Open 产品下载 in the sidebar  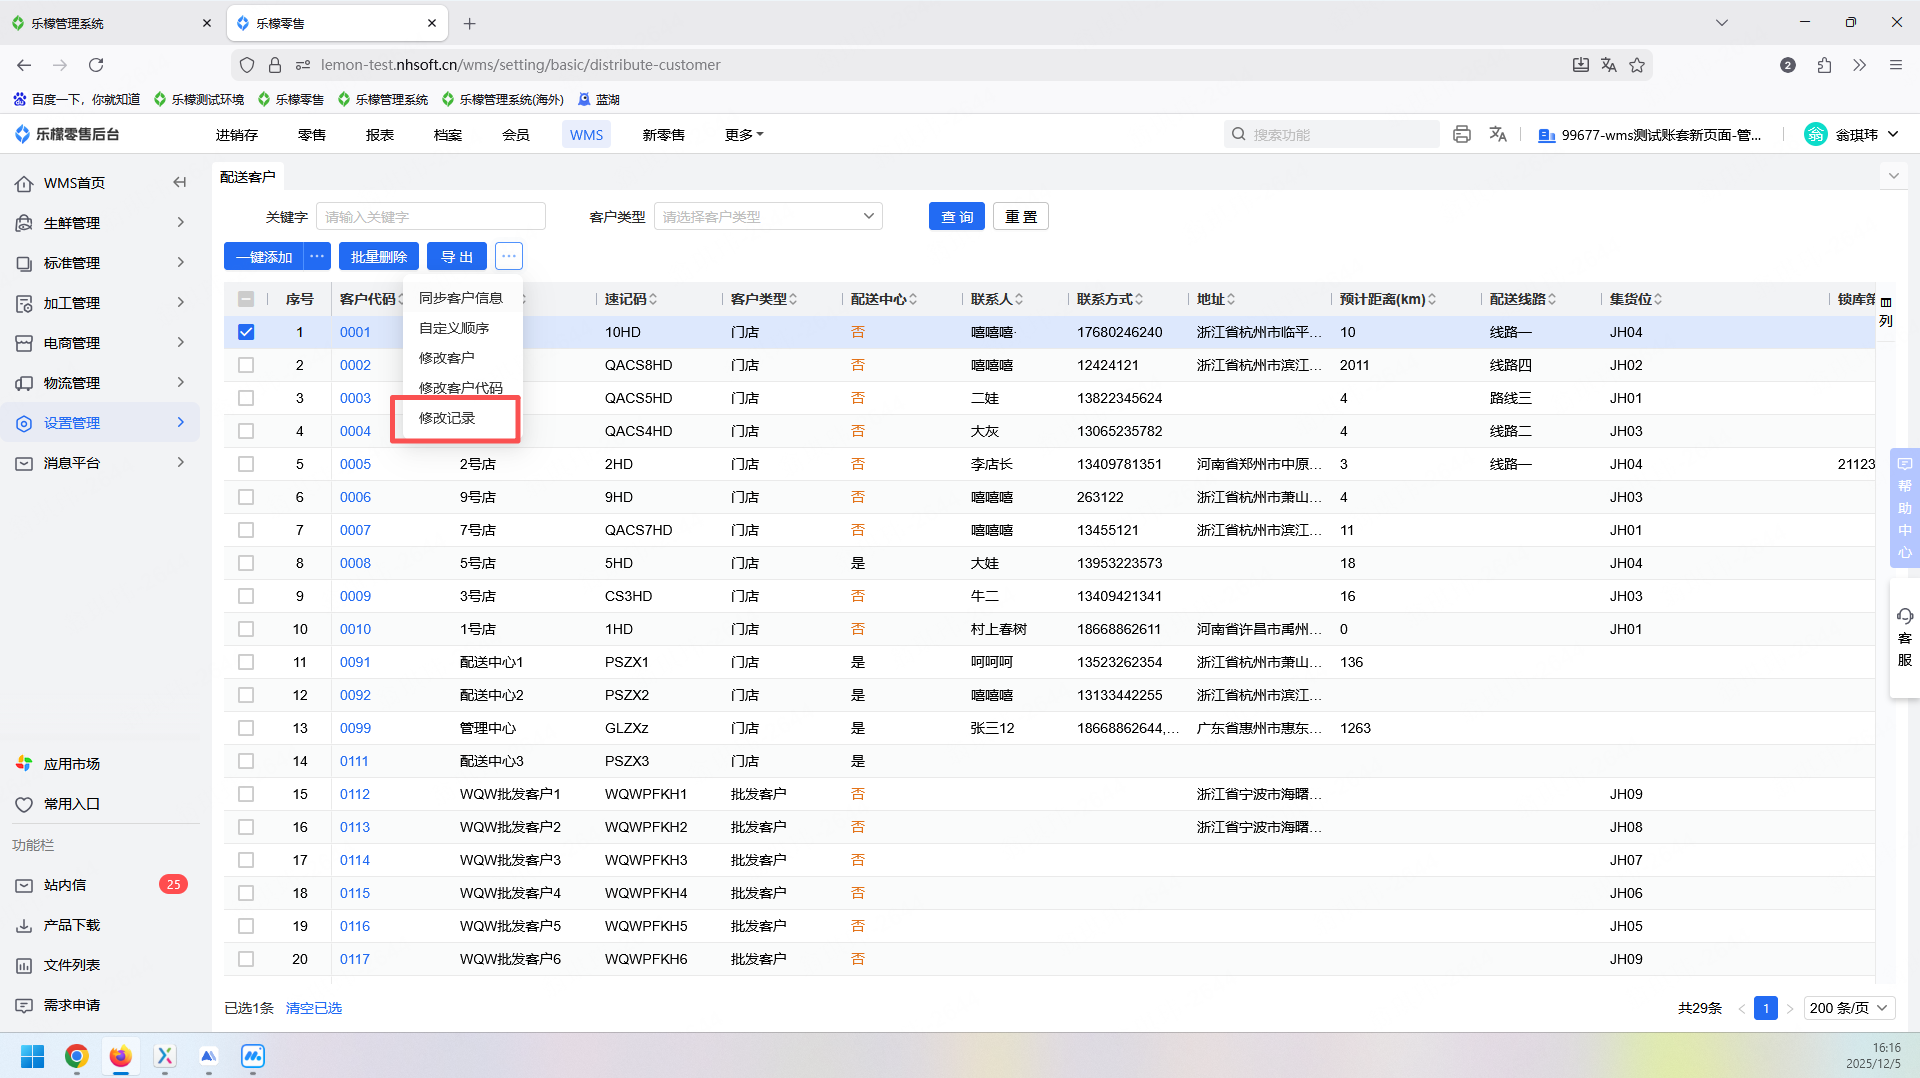[x=71, y=925]
